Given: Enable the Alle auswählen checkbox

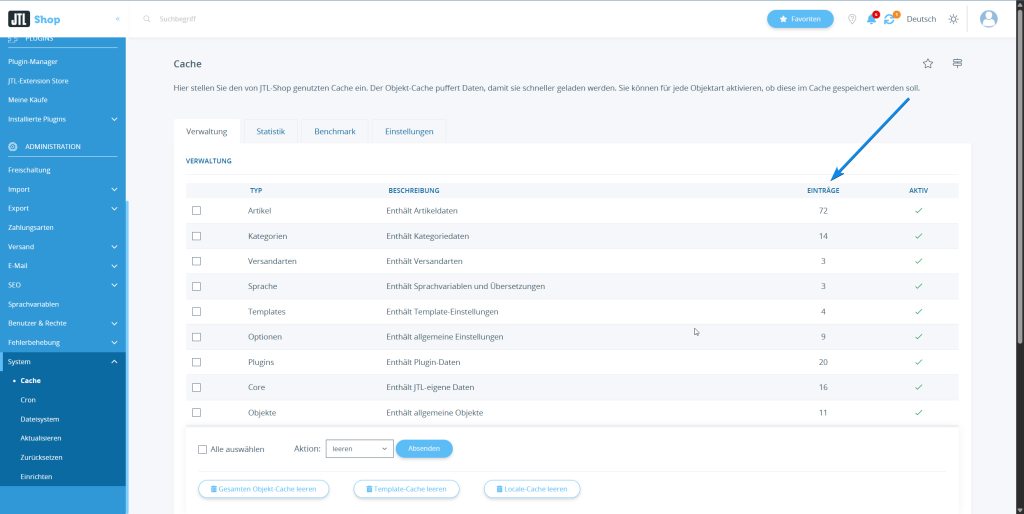Looking at the screenshot, I should pyautogui.click(x=203, y=449).
